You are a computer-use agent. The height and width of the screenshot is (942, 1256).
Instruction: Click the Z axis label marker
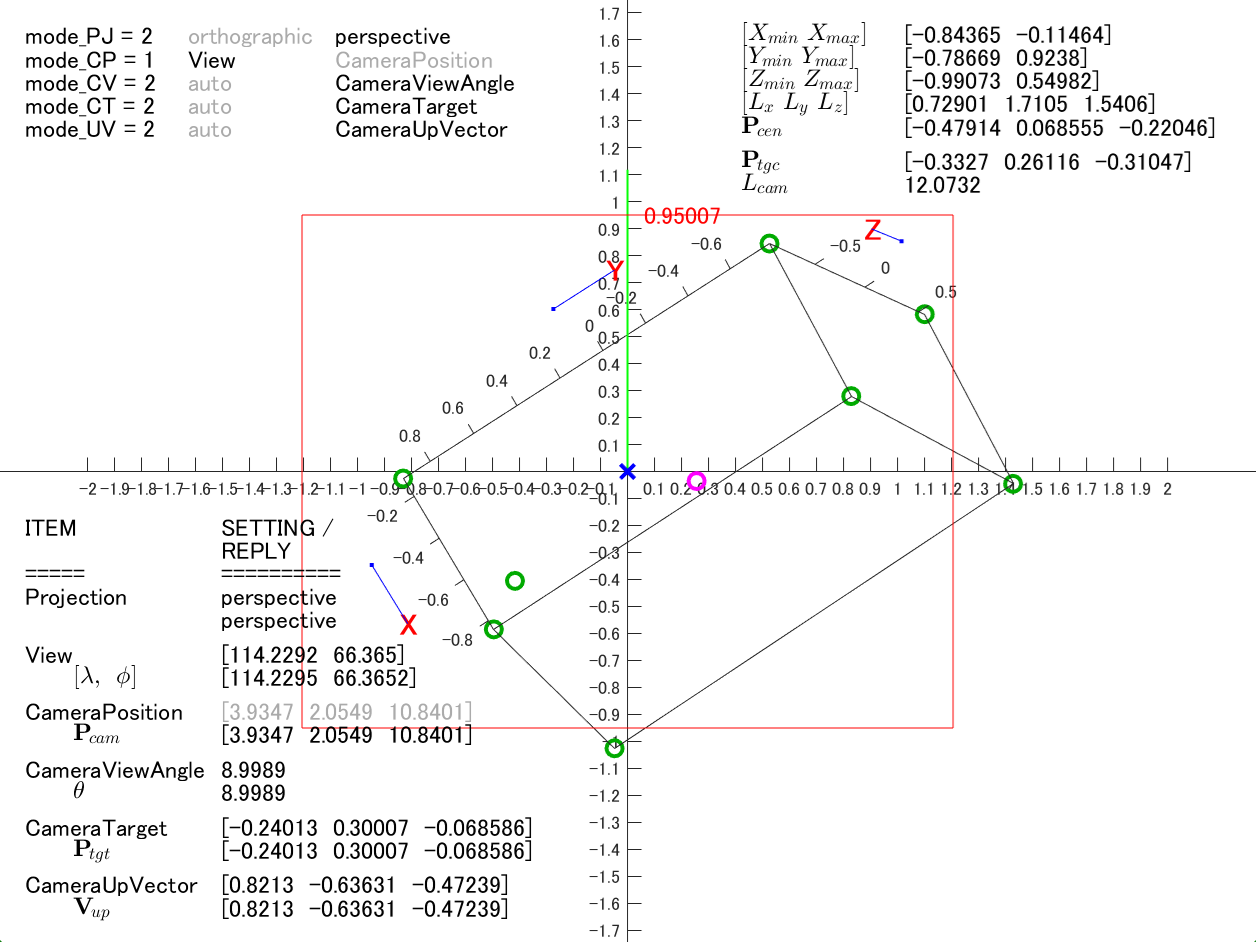tap(873, 231)
